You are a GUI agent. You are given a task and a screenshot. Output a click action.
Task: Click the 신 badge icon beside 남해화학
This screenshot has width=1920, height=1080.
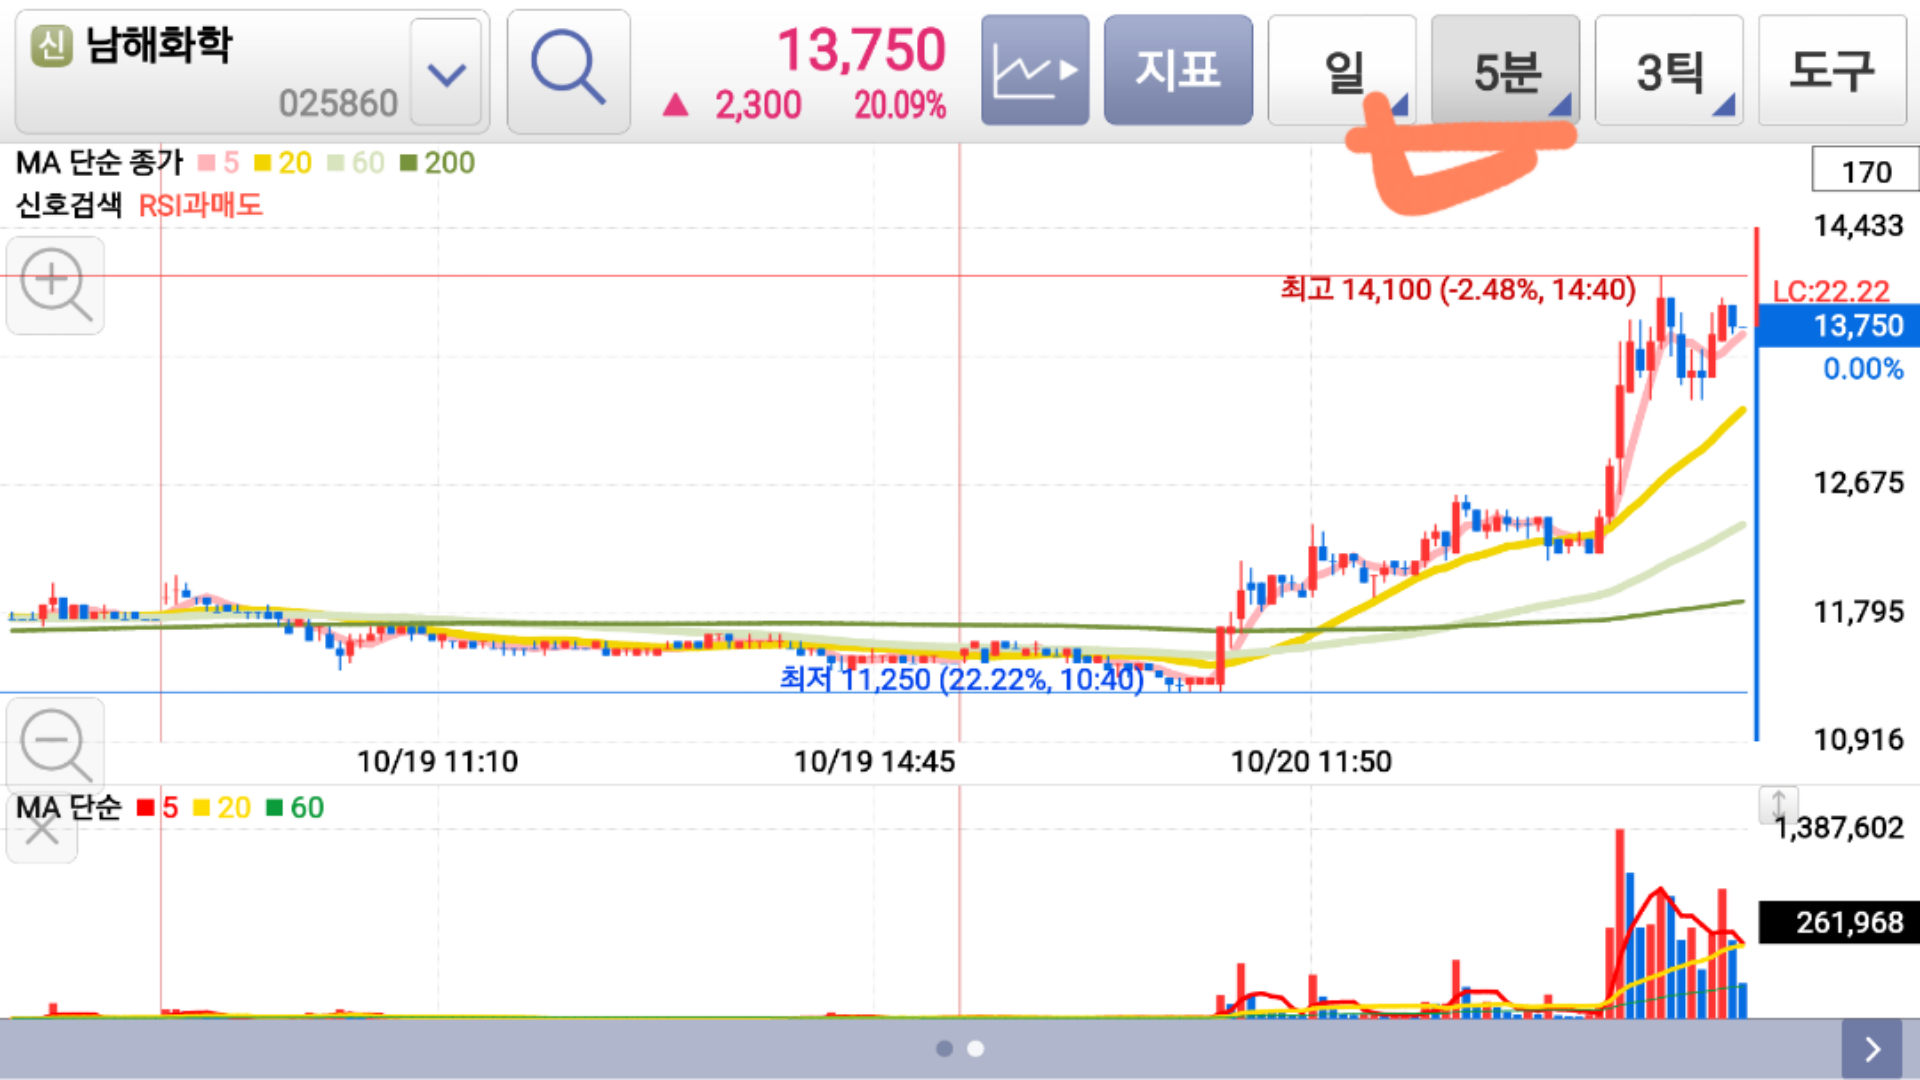pos(52,45)
